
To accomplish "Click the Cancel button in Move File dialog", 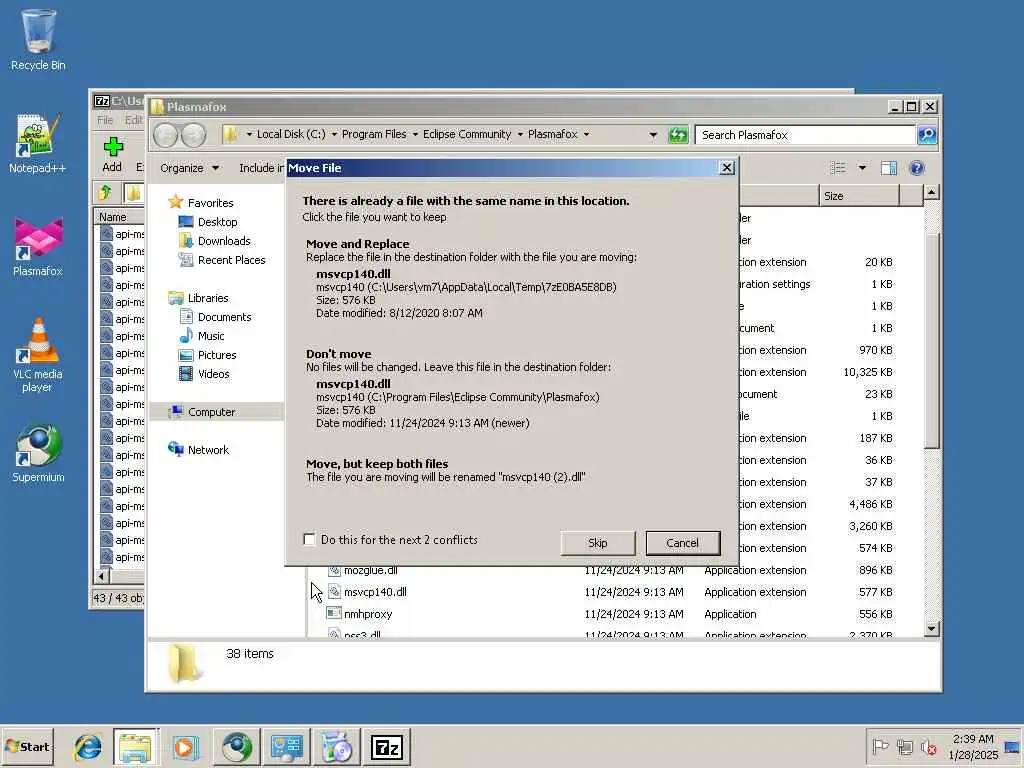I will pos(682,543).
